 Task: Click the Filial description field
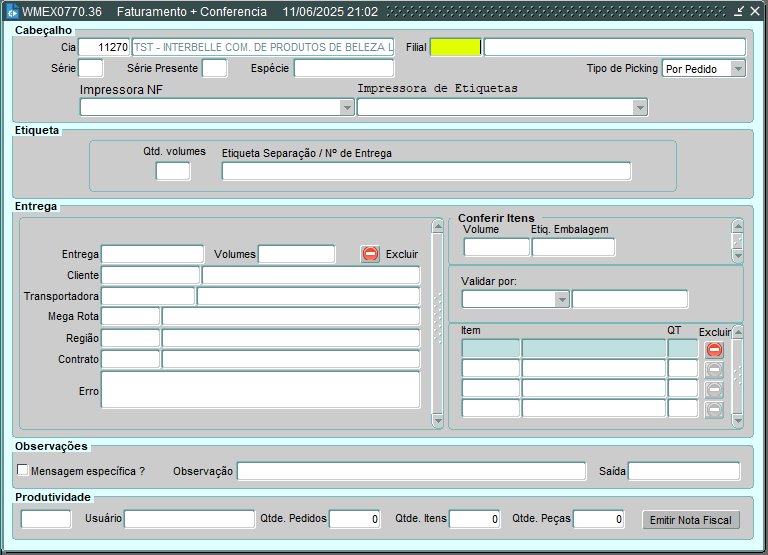[x=615, y=47]
